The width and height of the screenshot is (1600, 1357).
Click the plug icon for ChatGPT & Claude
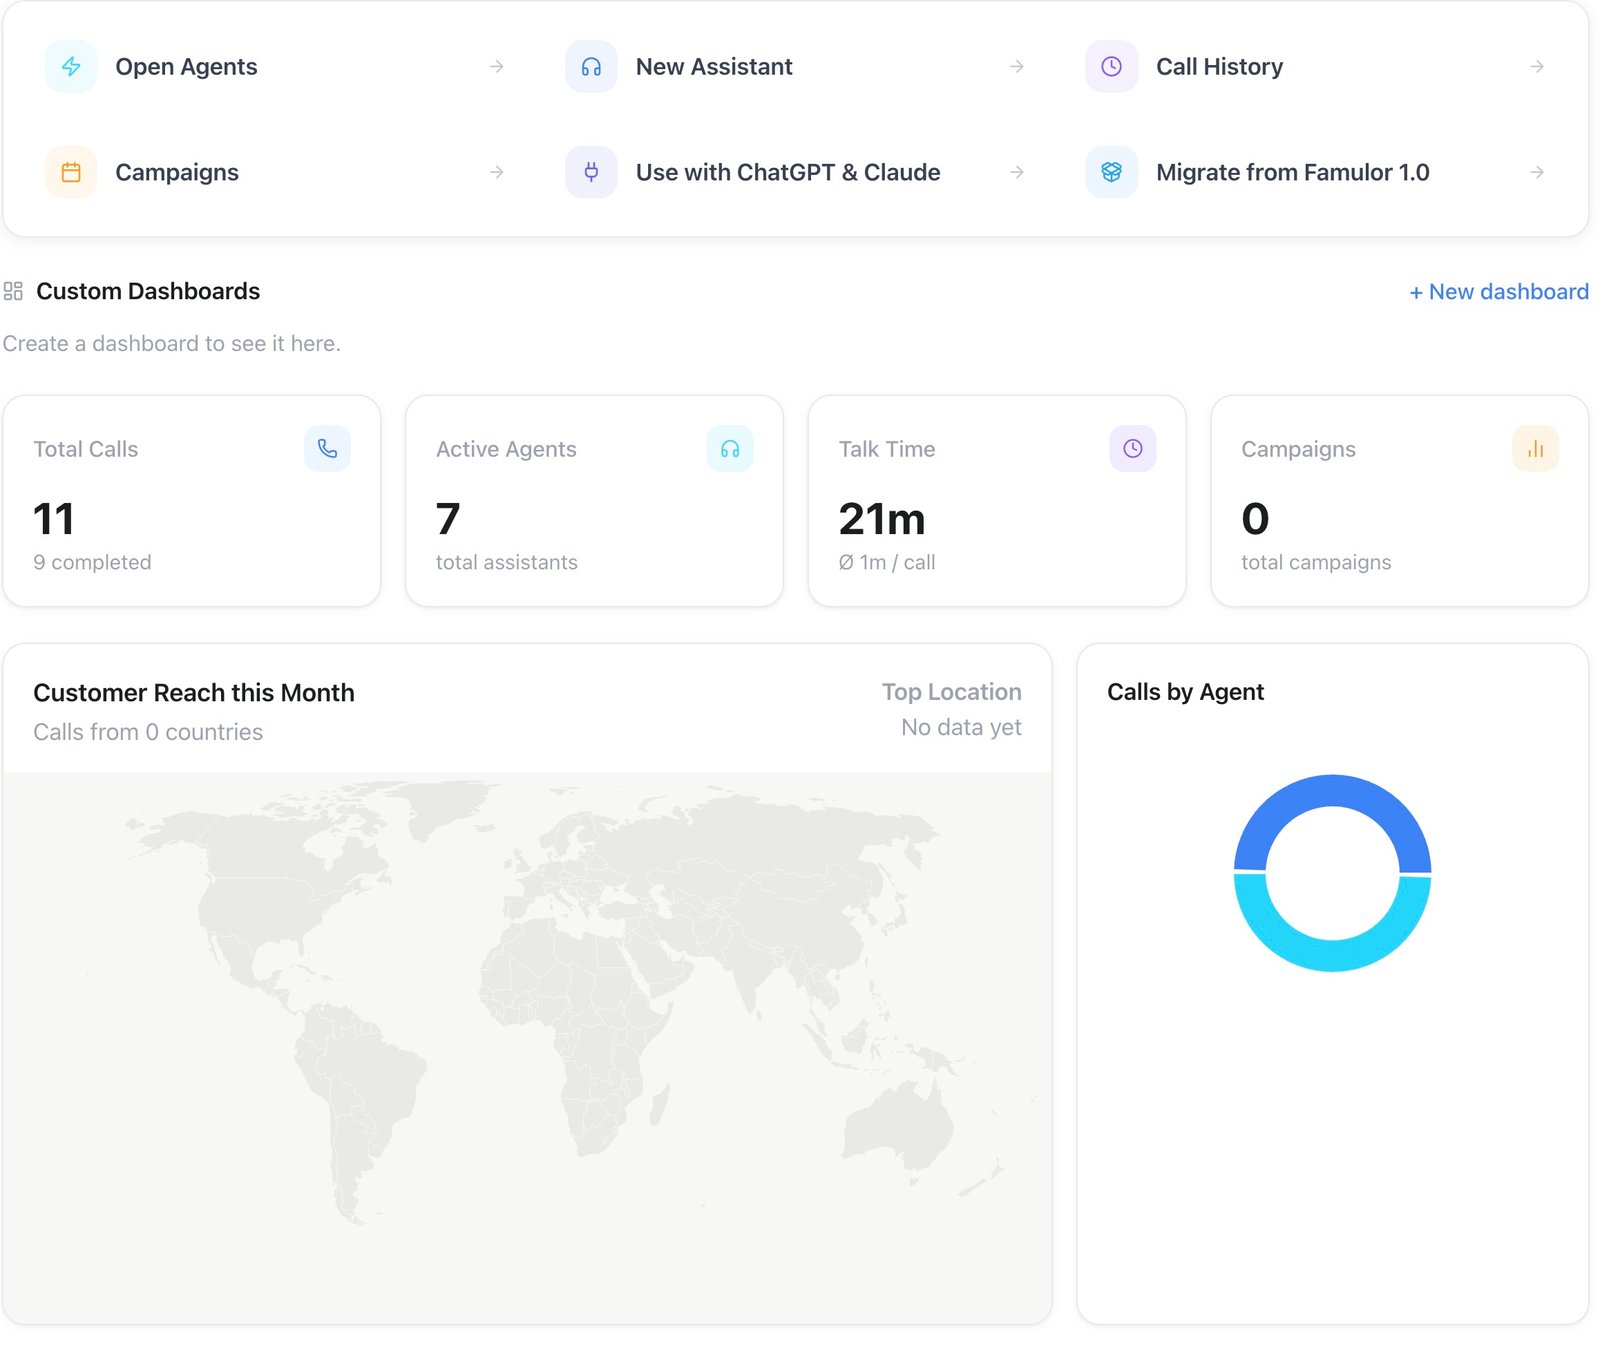click(591, 172)
